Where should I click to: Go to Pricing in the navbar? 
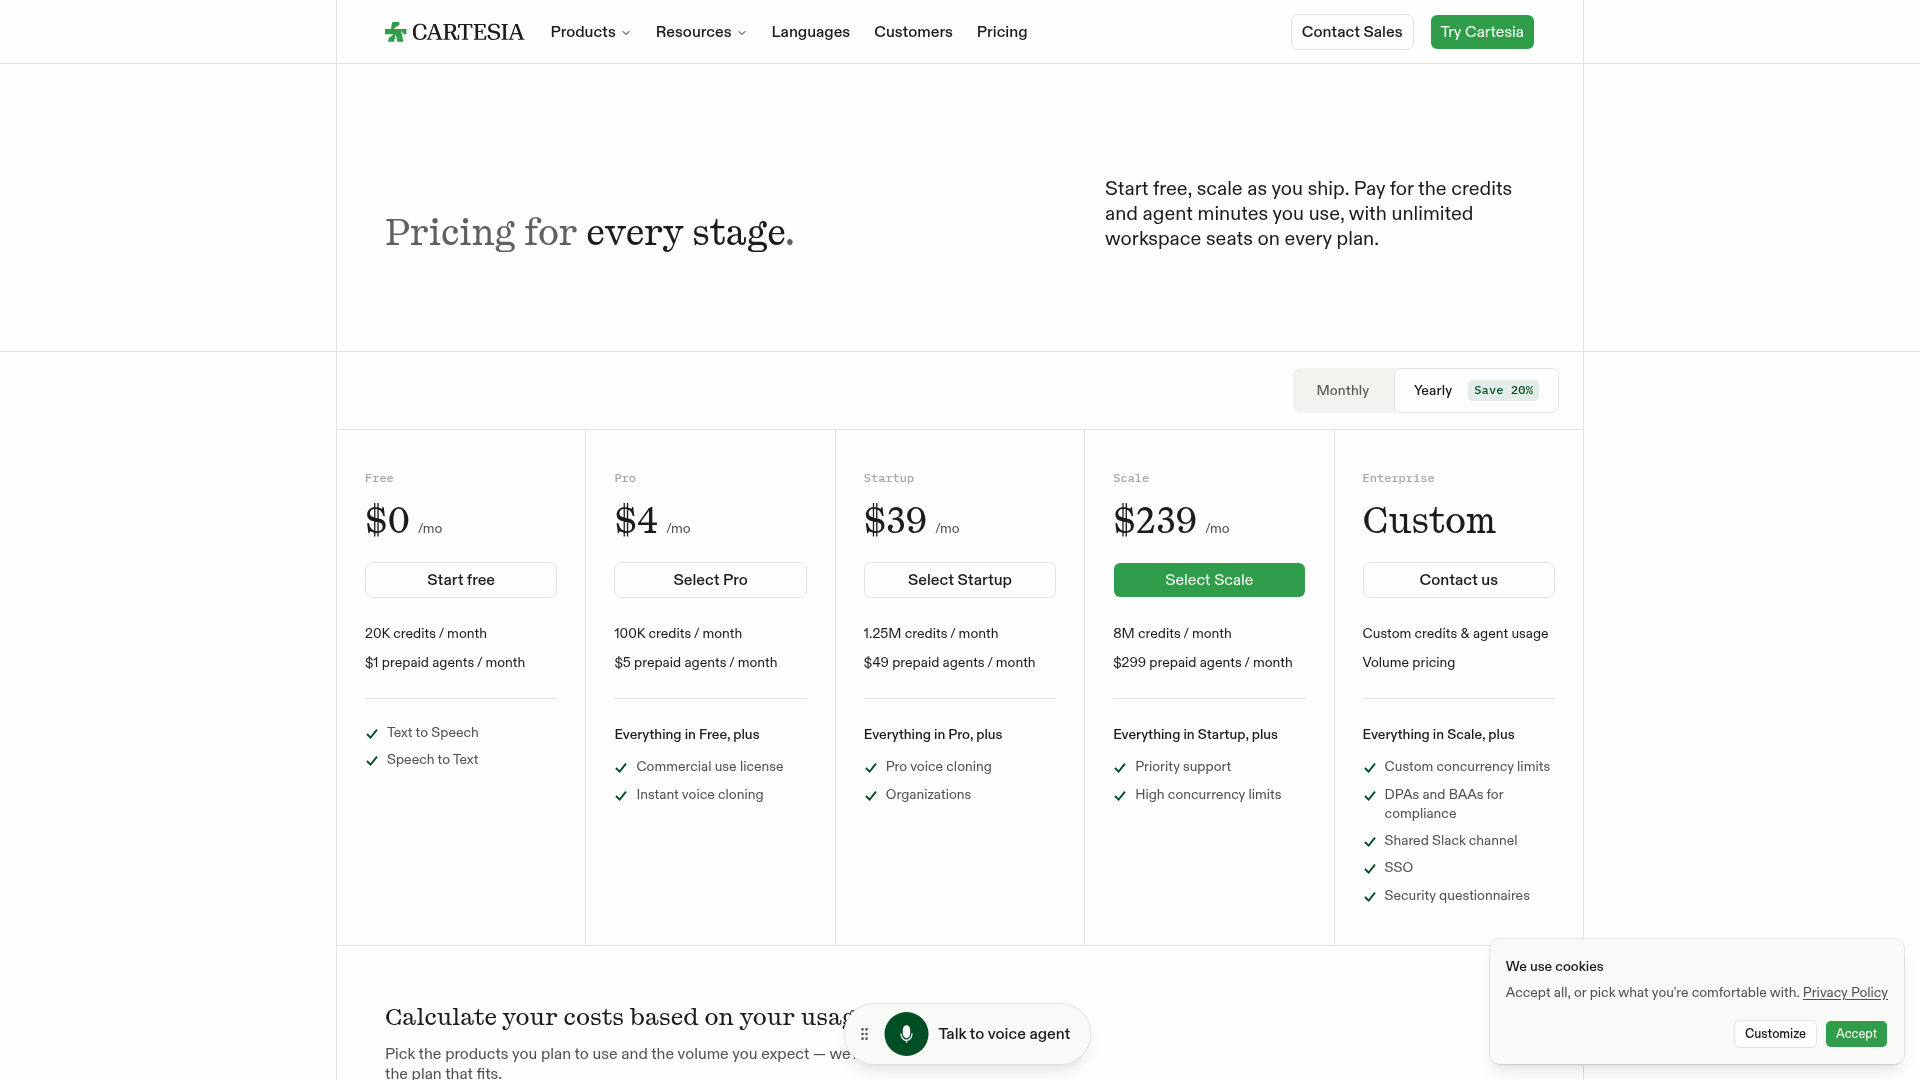(x=1002, y=32)
